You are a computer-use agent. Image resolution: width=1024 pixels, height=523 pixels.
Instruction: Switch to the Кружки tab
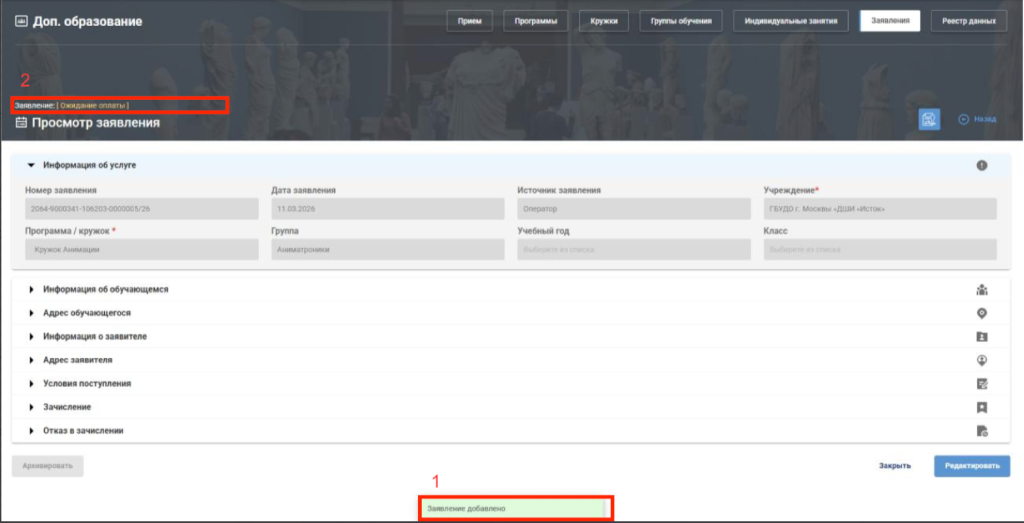coord(603,21)
